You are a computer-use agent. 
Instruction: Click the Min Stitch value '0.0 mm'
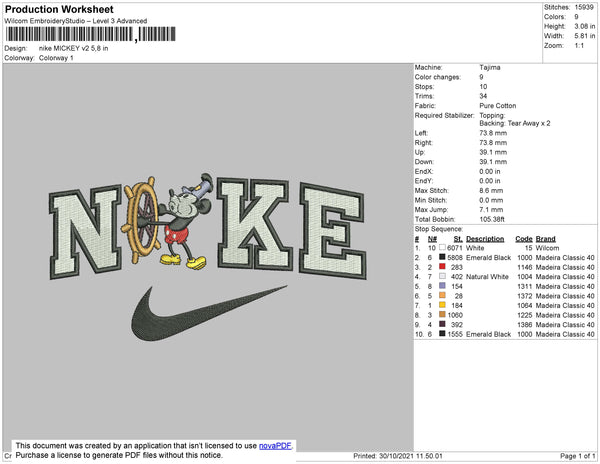(x=491, y=200)
